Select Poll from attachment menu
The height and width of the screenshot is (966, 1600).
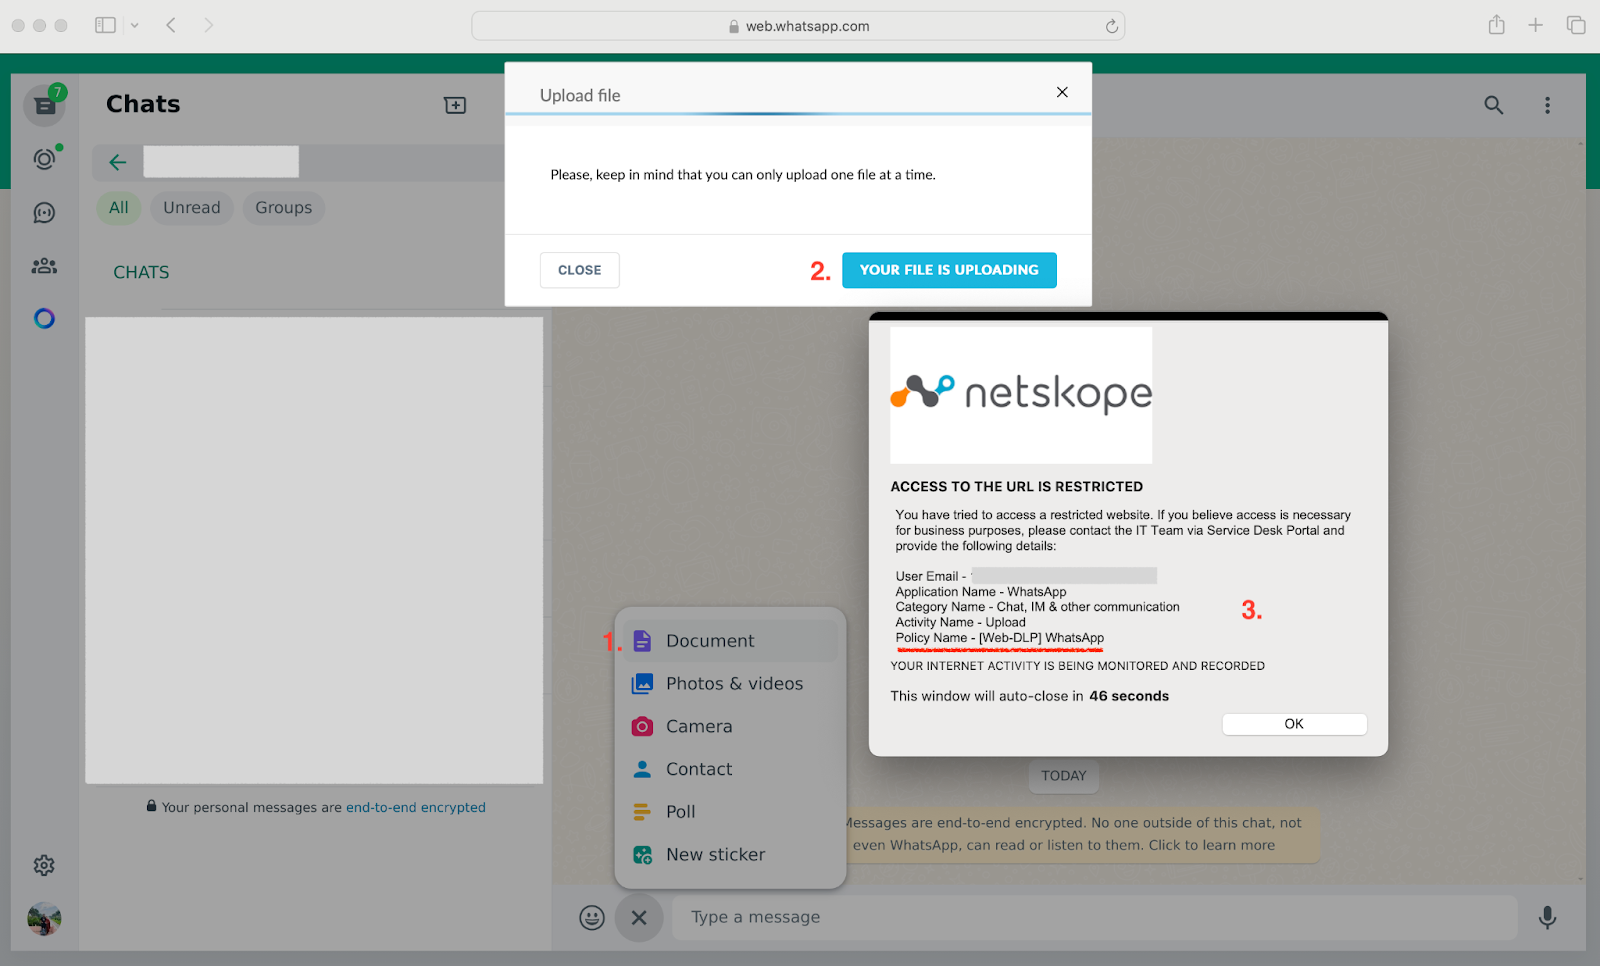pos(730,812)
